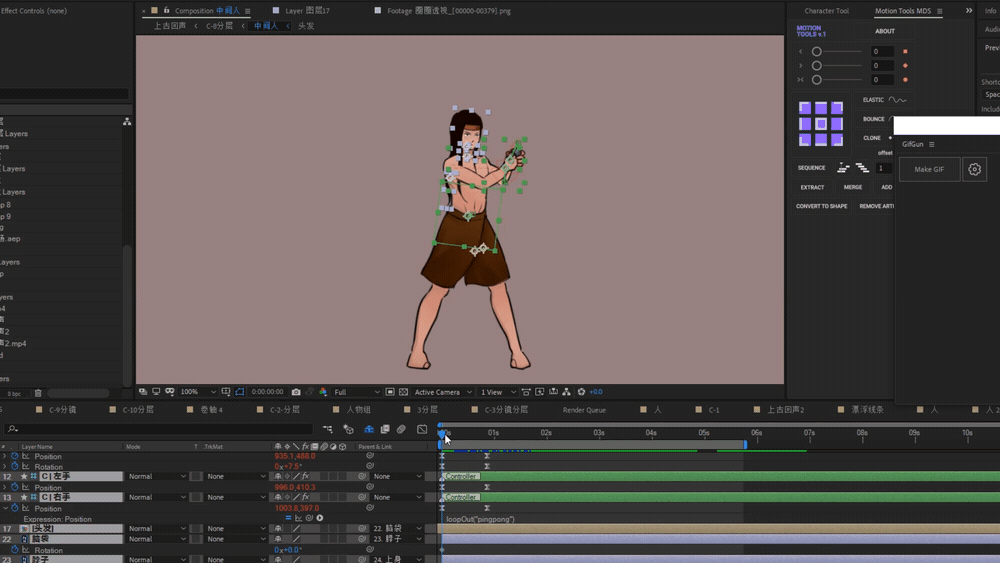Click the Show Channel color icon
Image resolution: width=1000 pixels, height=563 pixels.
323,392
